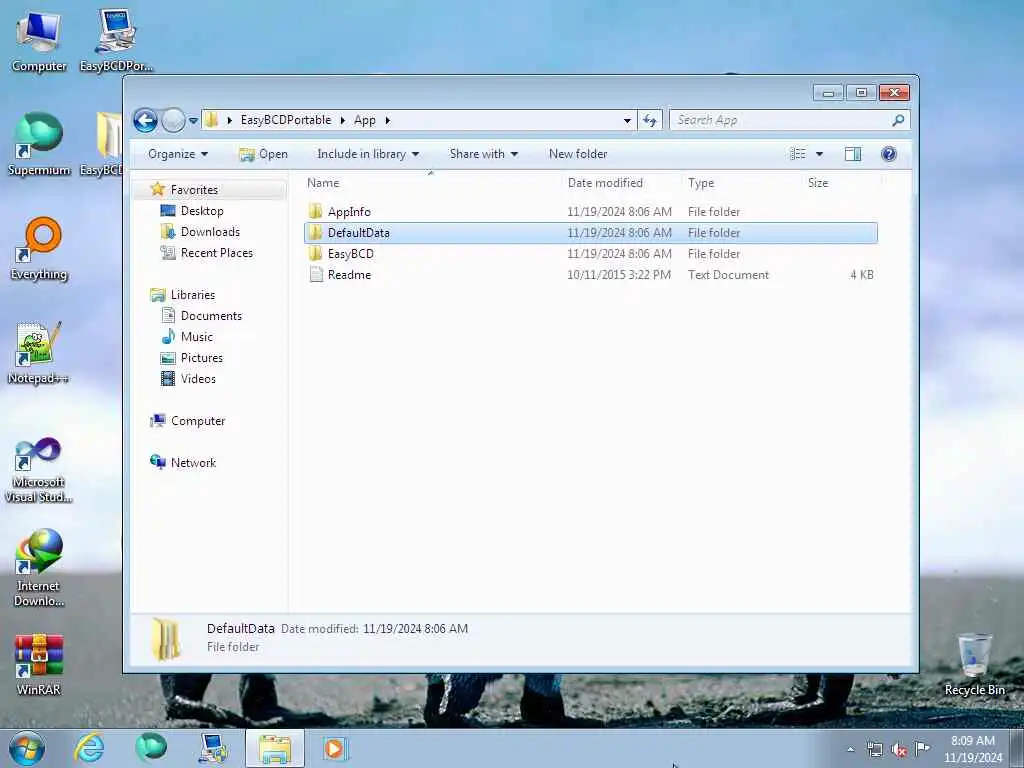Select the EasyBCD folder

point(351,254)
